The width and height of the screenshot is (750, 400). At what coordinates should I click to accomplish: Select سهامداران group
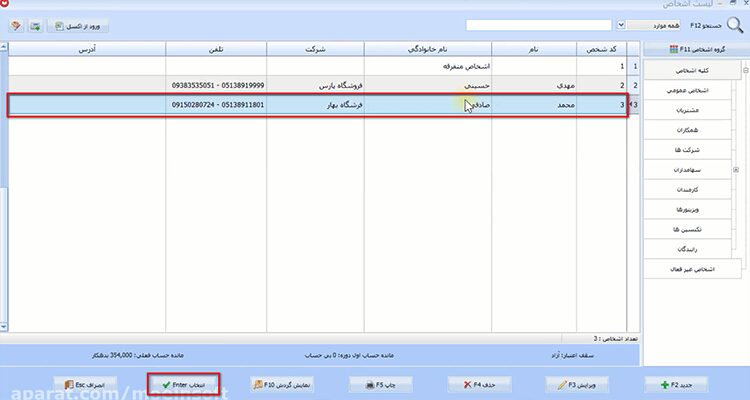coord(687,170)
